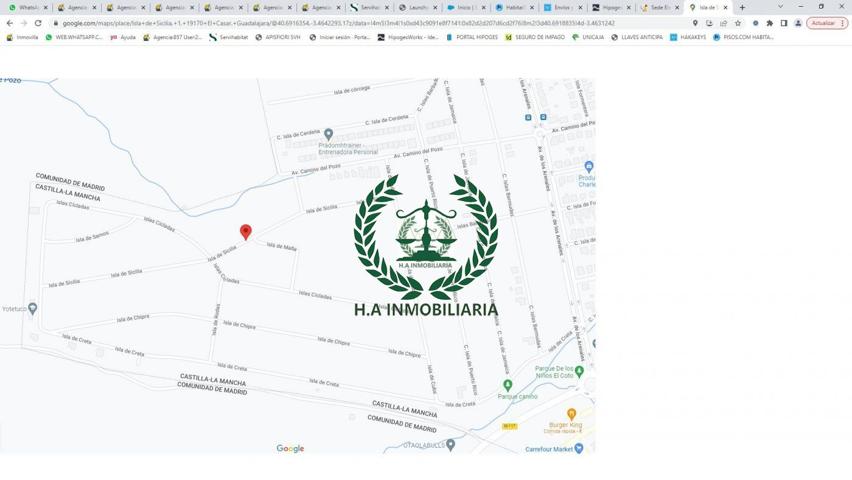The height and width of the screenshot is (480, 852).
Task: Open the browser side panel
Action: coord(784,23)
